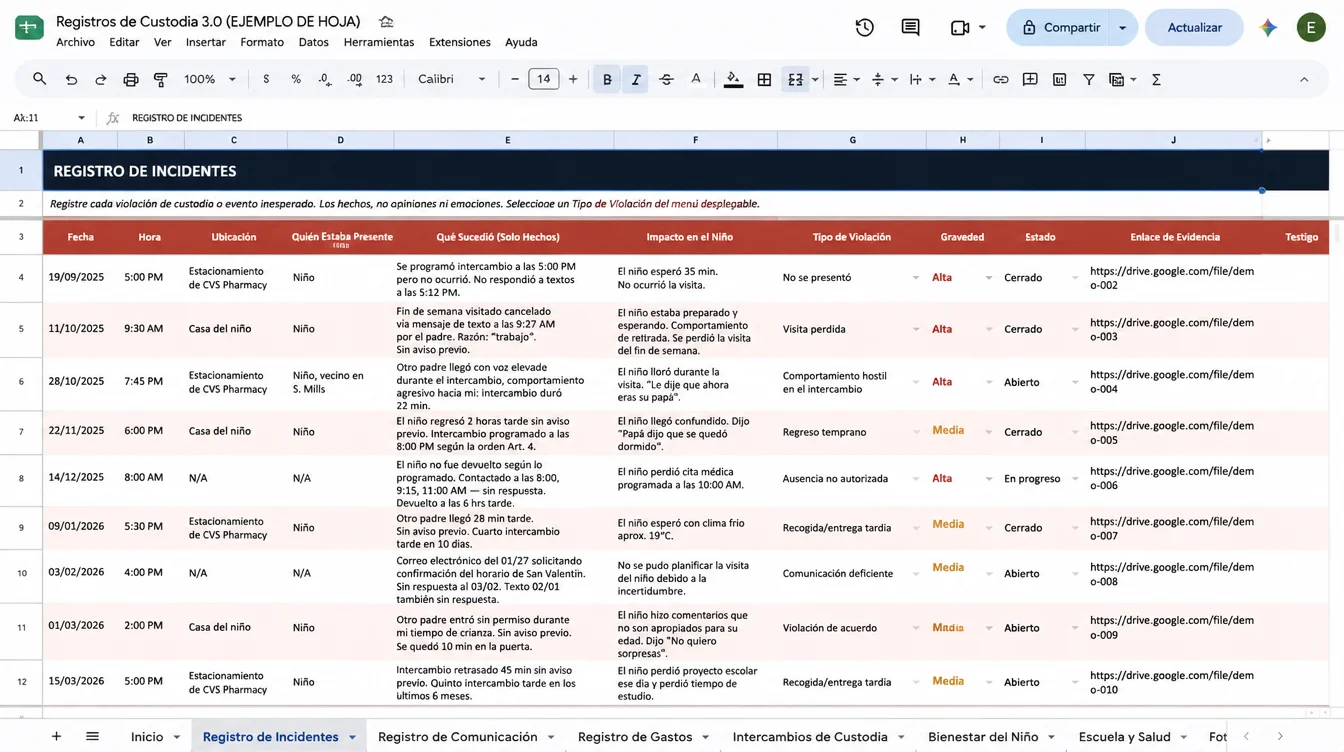Open the Archivo menu
Viewport: 1344px width, 752px height.
75,42
